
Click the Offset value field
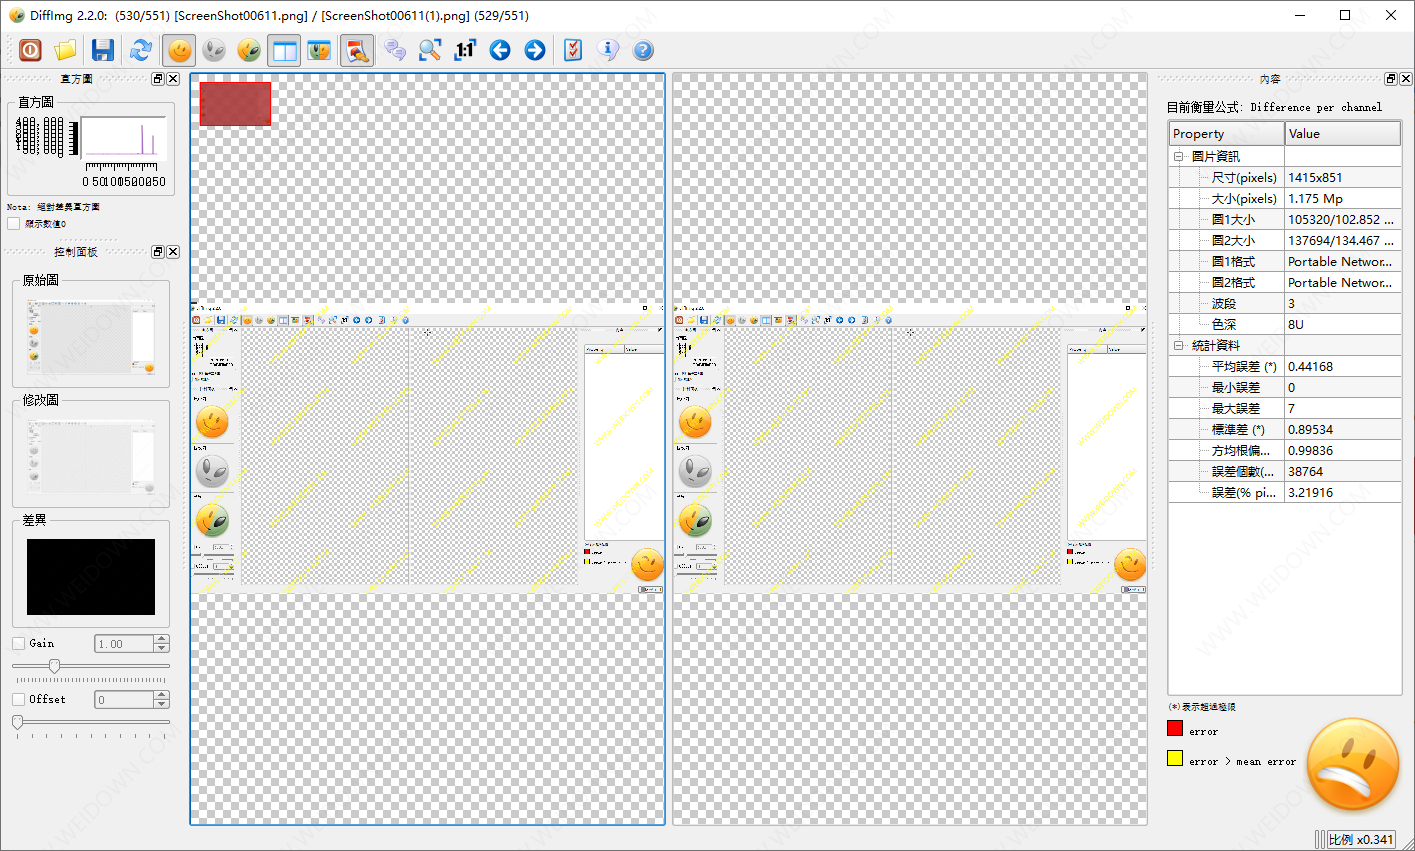click(x=125, y=700)
